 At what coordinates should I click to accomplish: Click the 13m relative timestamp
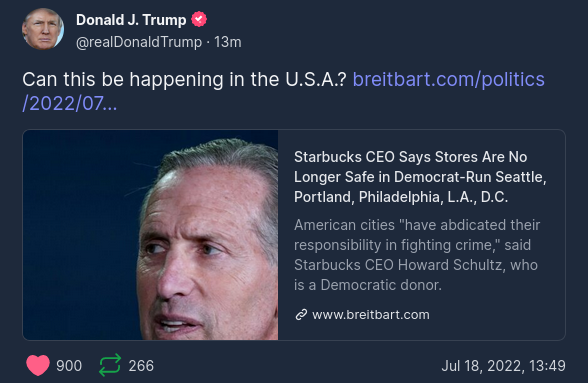pyautogui.click(x=228, y=42)
